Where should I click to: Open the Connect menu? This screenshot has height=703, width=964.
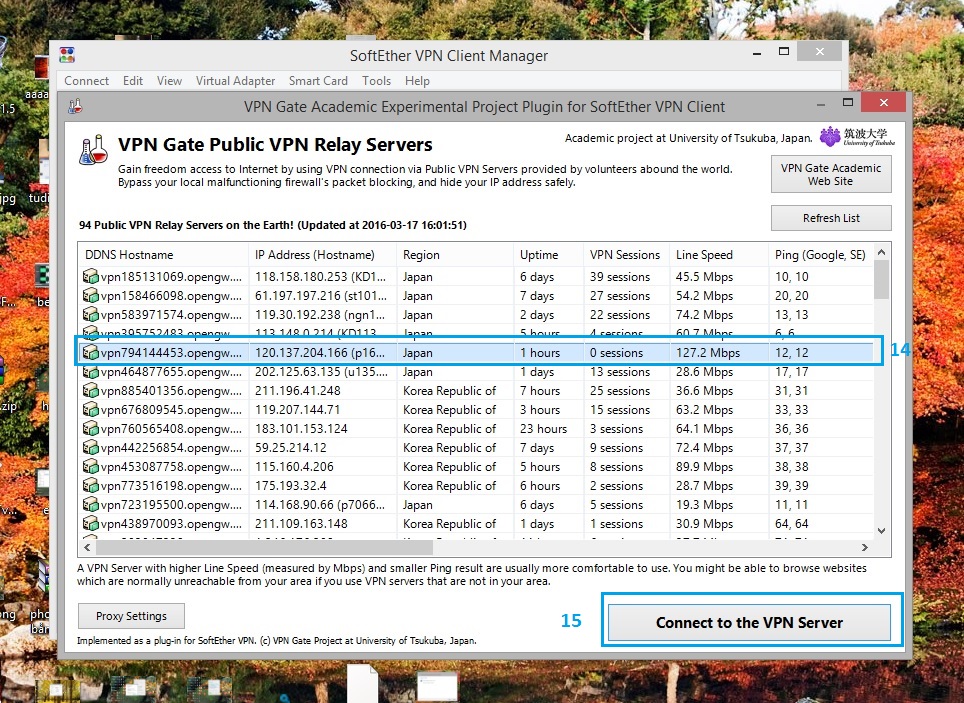(87, 81)
